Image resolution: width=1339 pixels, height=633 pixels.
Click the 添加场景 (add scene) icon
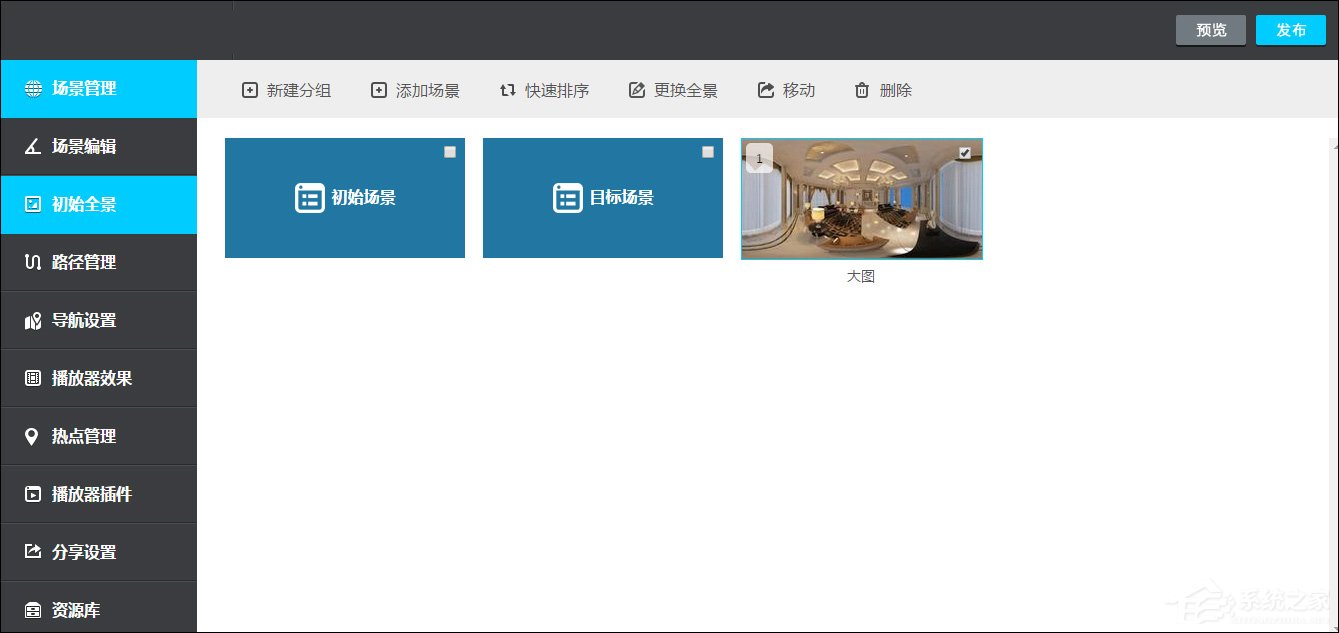(x=379, y=89)
